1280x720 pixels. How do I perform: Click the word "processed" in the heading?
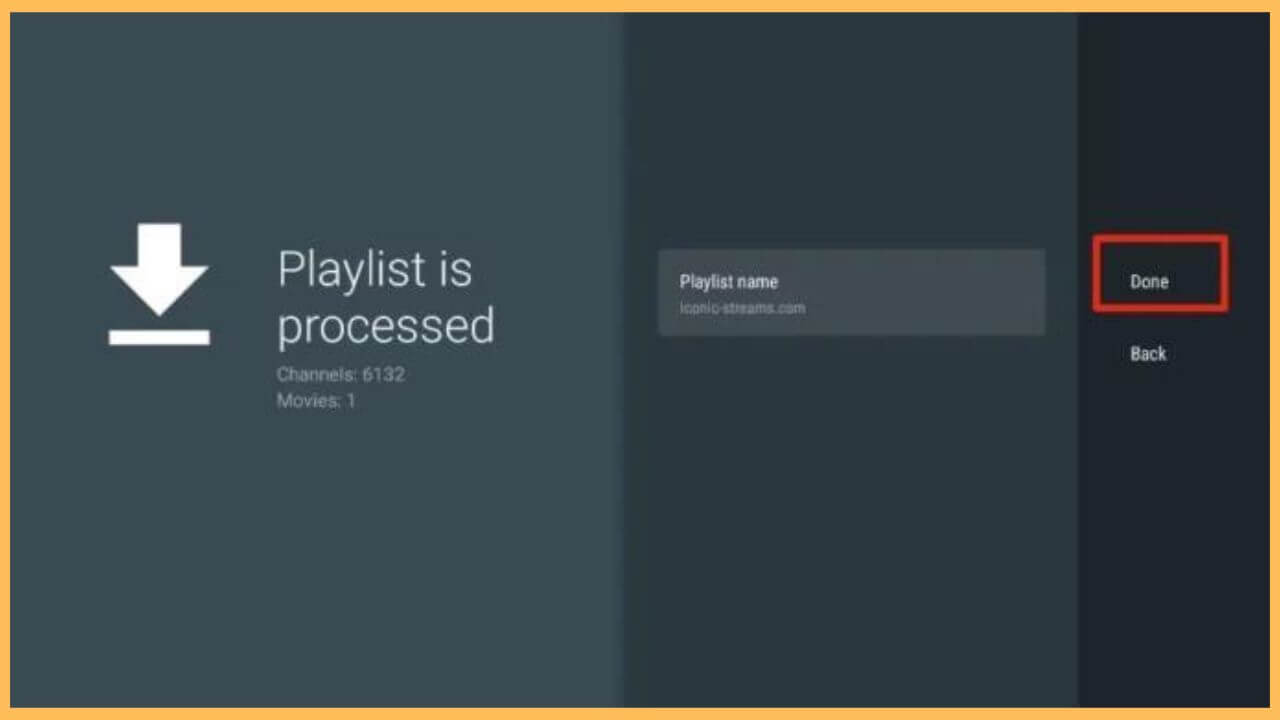point(385,326)
